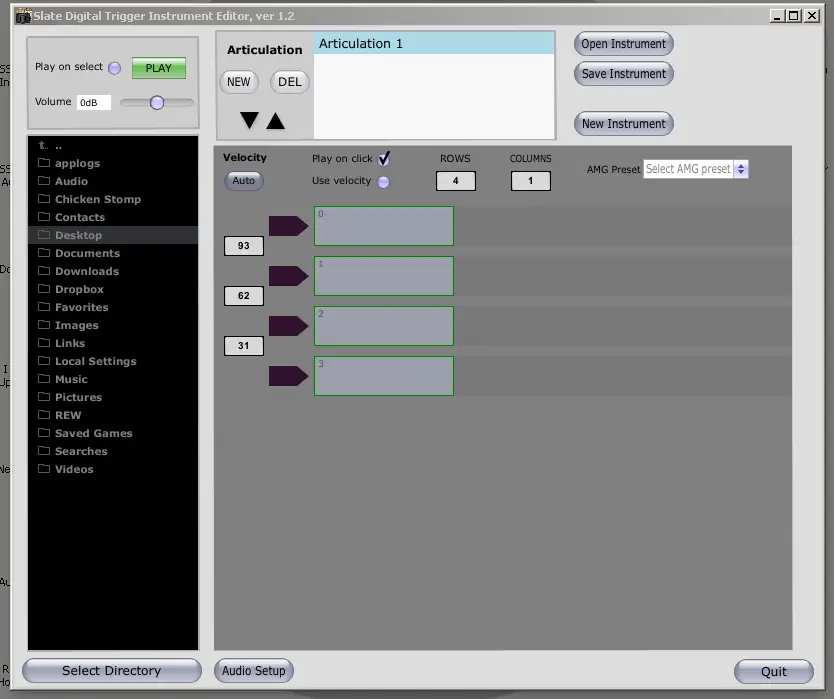The width and height of the screenshot is (834, 699).
Task: Toggle the Play on select option
Action: pos(114,68)
